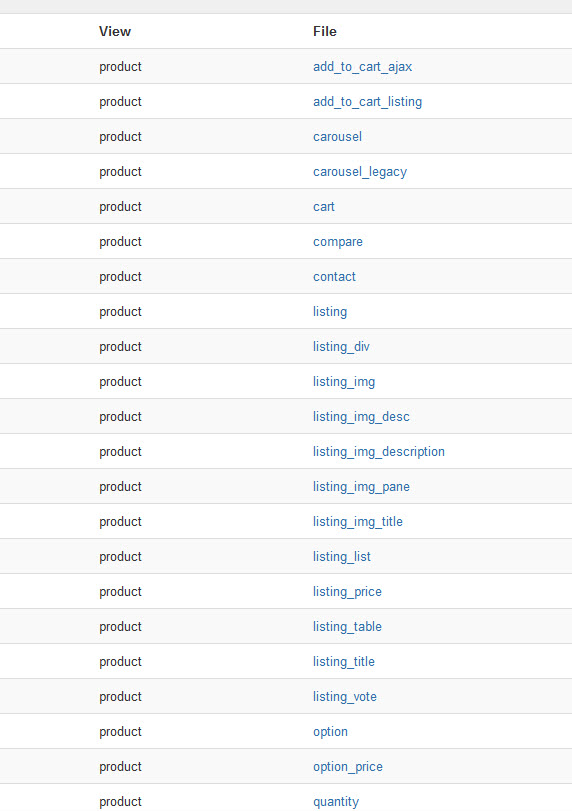Image resolution: width=572 pixels, height=811 pixels.
Task: Open the listing file link
Action: click(330, 312)
